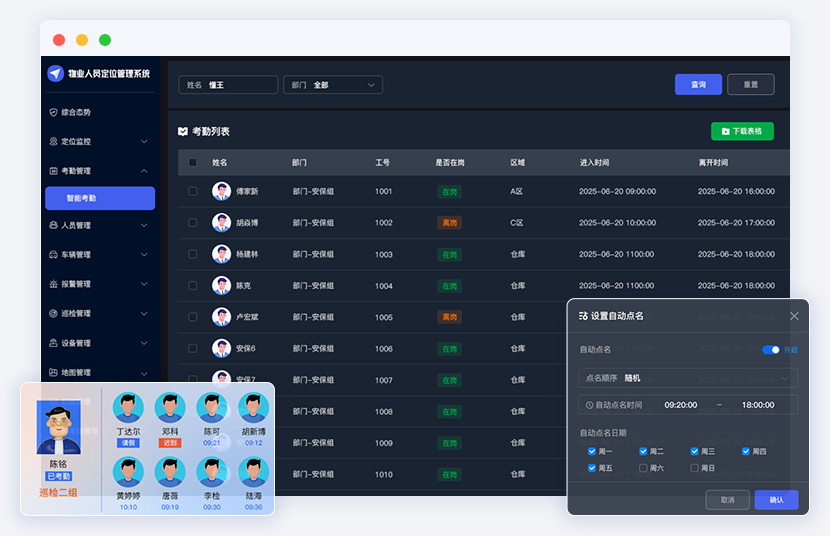Viewport: 830px width, 536px height.
Task: Click the 定位监控 location icon
Action: 53,142
